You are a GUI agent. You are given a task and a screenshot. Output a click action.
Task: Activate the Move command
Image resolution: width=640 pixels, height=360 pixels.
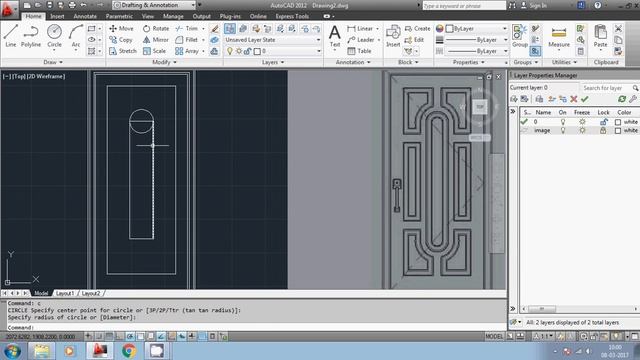pyautogui.click(x=121, y=29)
